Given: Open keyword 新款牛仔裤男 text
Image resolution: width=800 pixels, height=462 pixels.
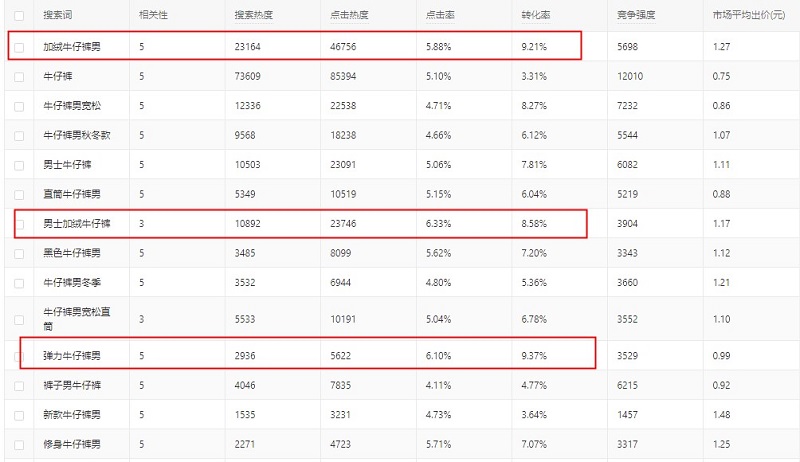Looking at the screenshot, I should point(71,414).
